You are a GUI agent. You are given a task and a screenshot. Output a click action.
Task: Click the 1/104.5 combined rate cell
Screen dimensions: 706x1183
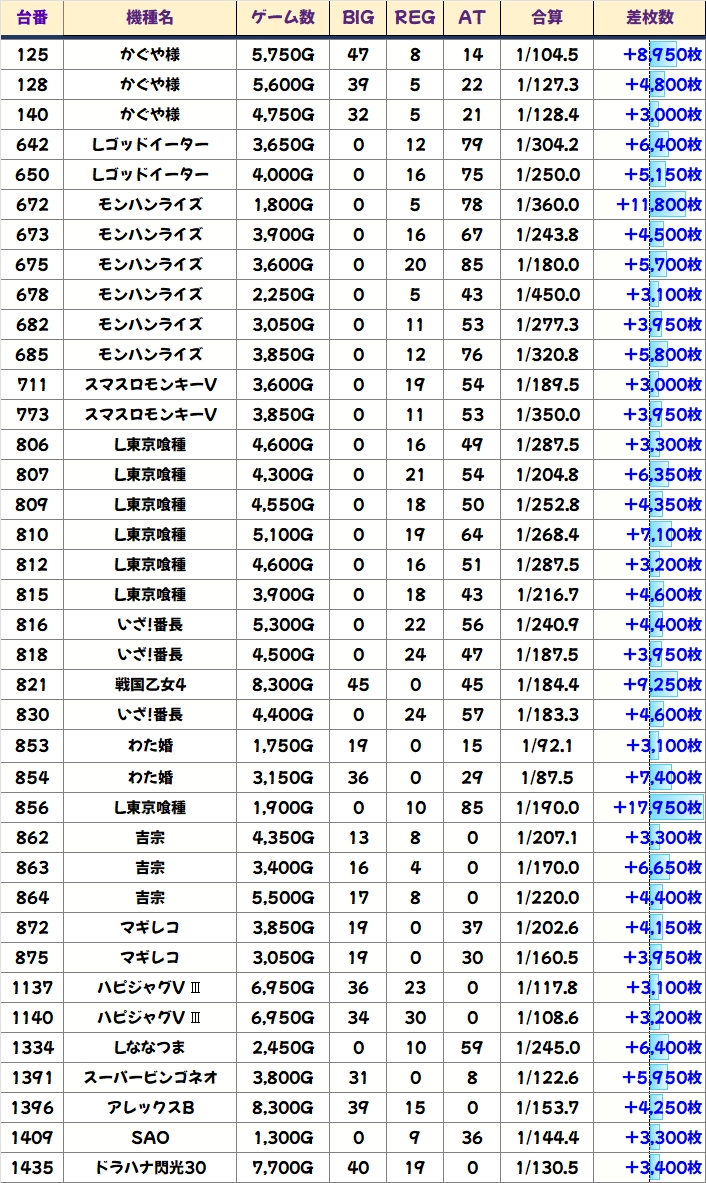tap(548, 54)
